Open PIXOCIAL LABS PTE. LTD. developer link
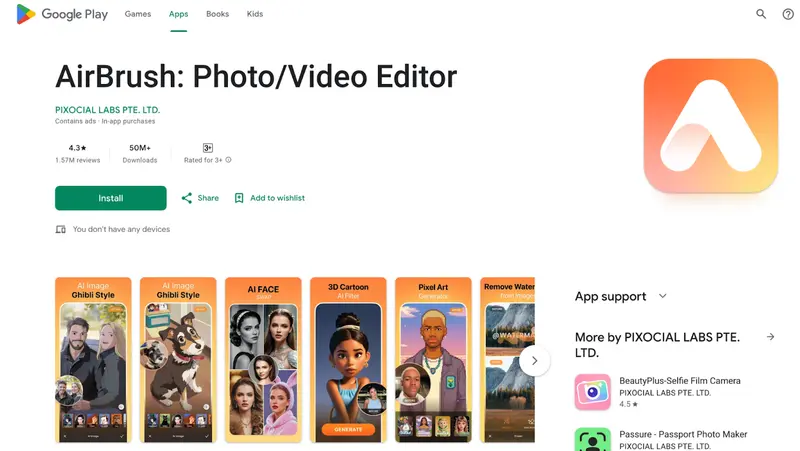This screenshot has width=800, height=451. click(x=108, y=110)
